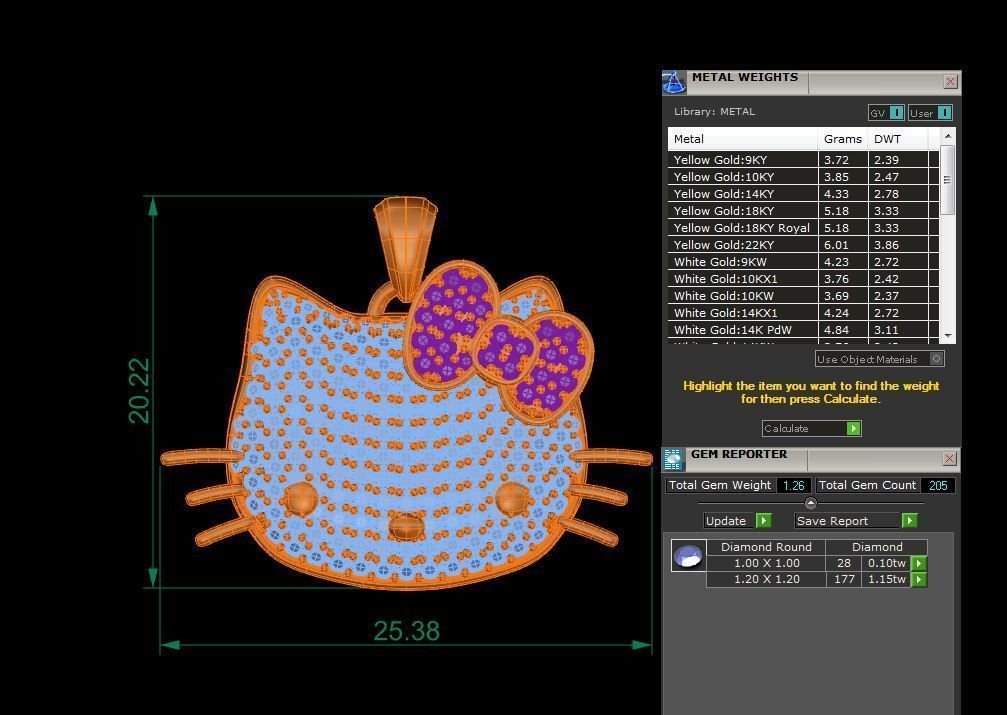Click green arrow beside 1.15tw
The height and width of the screenshot is (715, 1007).
click(919, 579)
